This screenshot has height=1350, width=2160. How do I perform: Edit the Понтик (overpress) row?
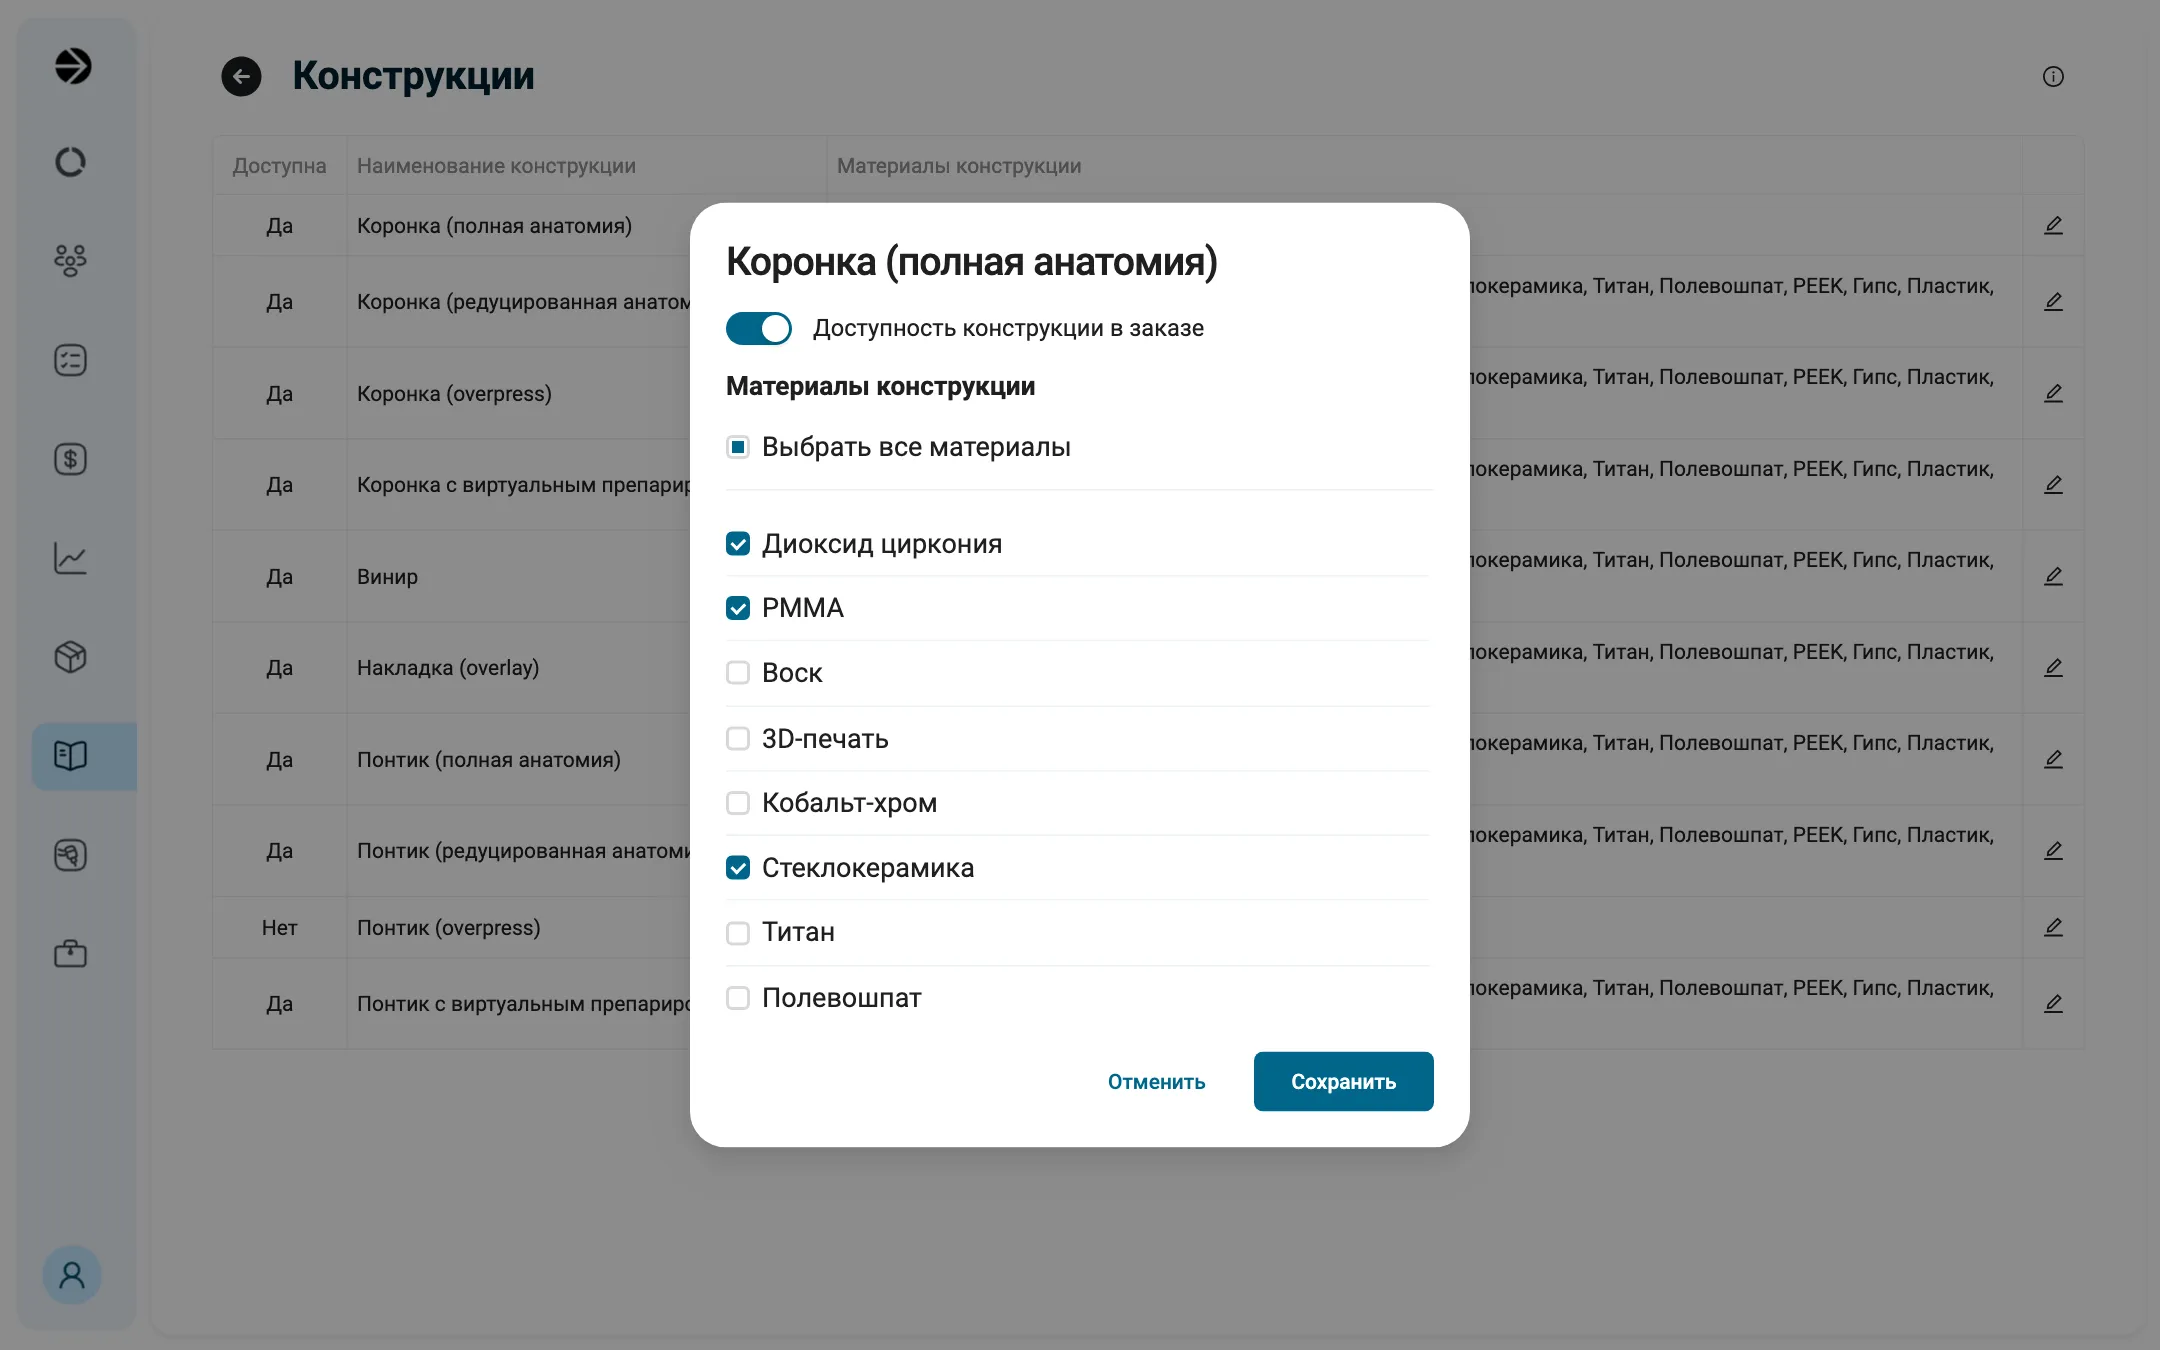tap(2053, 928)
